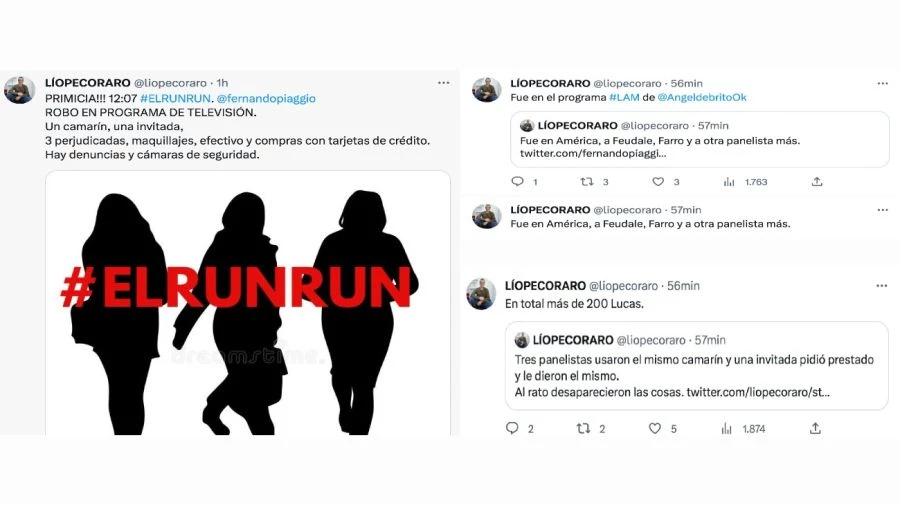Open the #LAM hashtag link
Image resolution: width=900 pixels, height=505 pixels.
[624, 98]
